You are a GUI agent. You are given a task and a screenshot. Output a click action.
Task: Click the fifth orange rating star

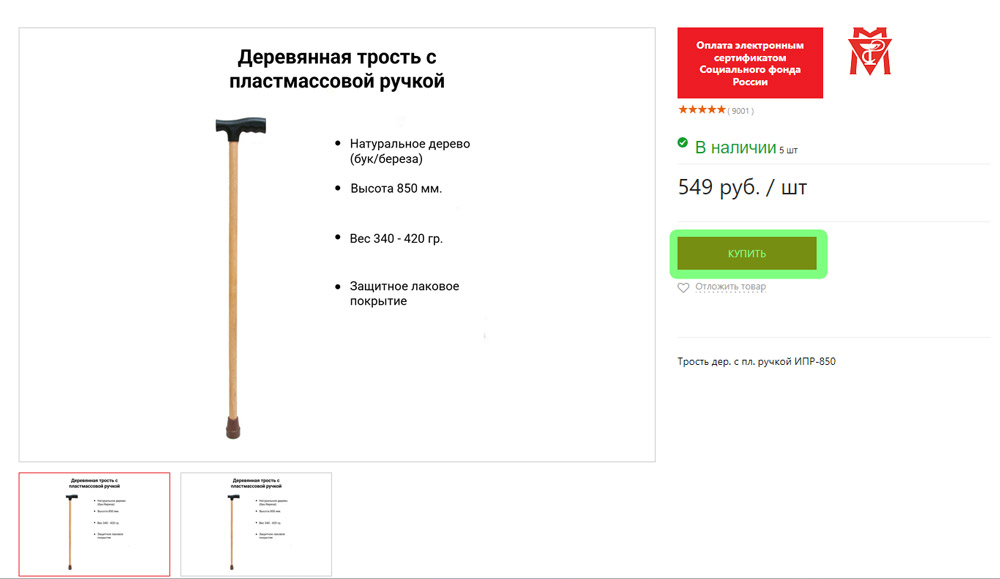click(x=721, y=110)
